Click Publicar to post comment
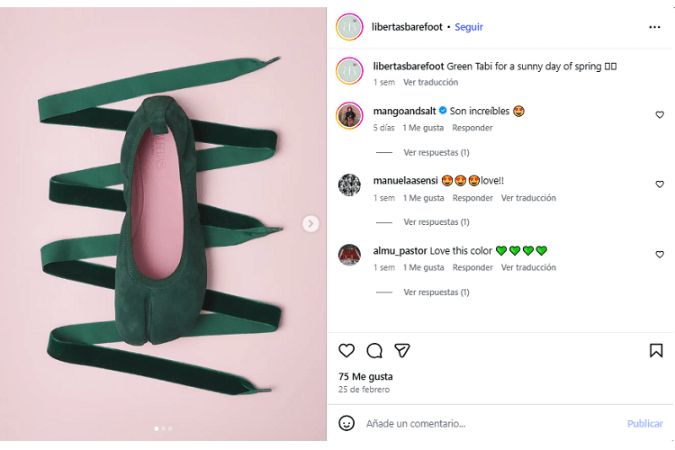 click(x=644, y=424)
